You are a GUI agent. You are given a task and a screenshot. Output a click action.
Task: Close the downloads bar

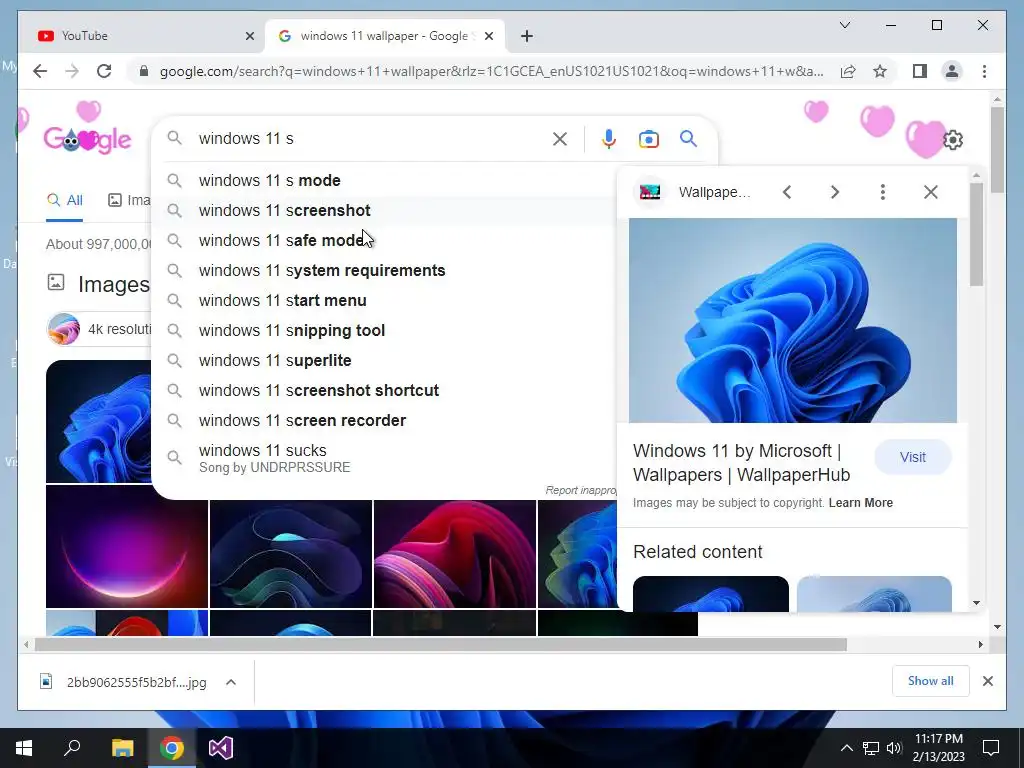coord(987,681)
